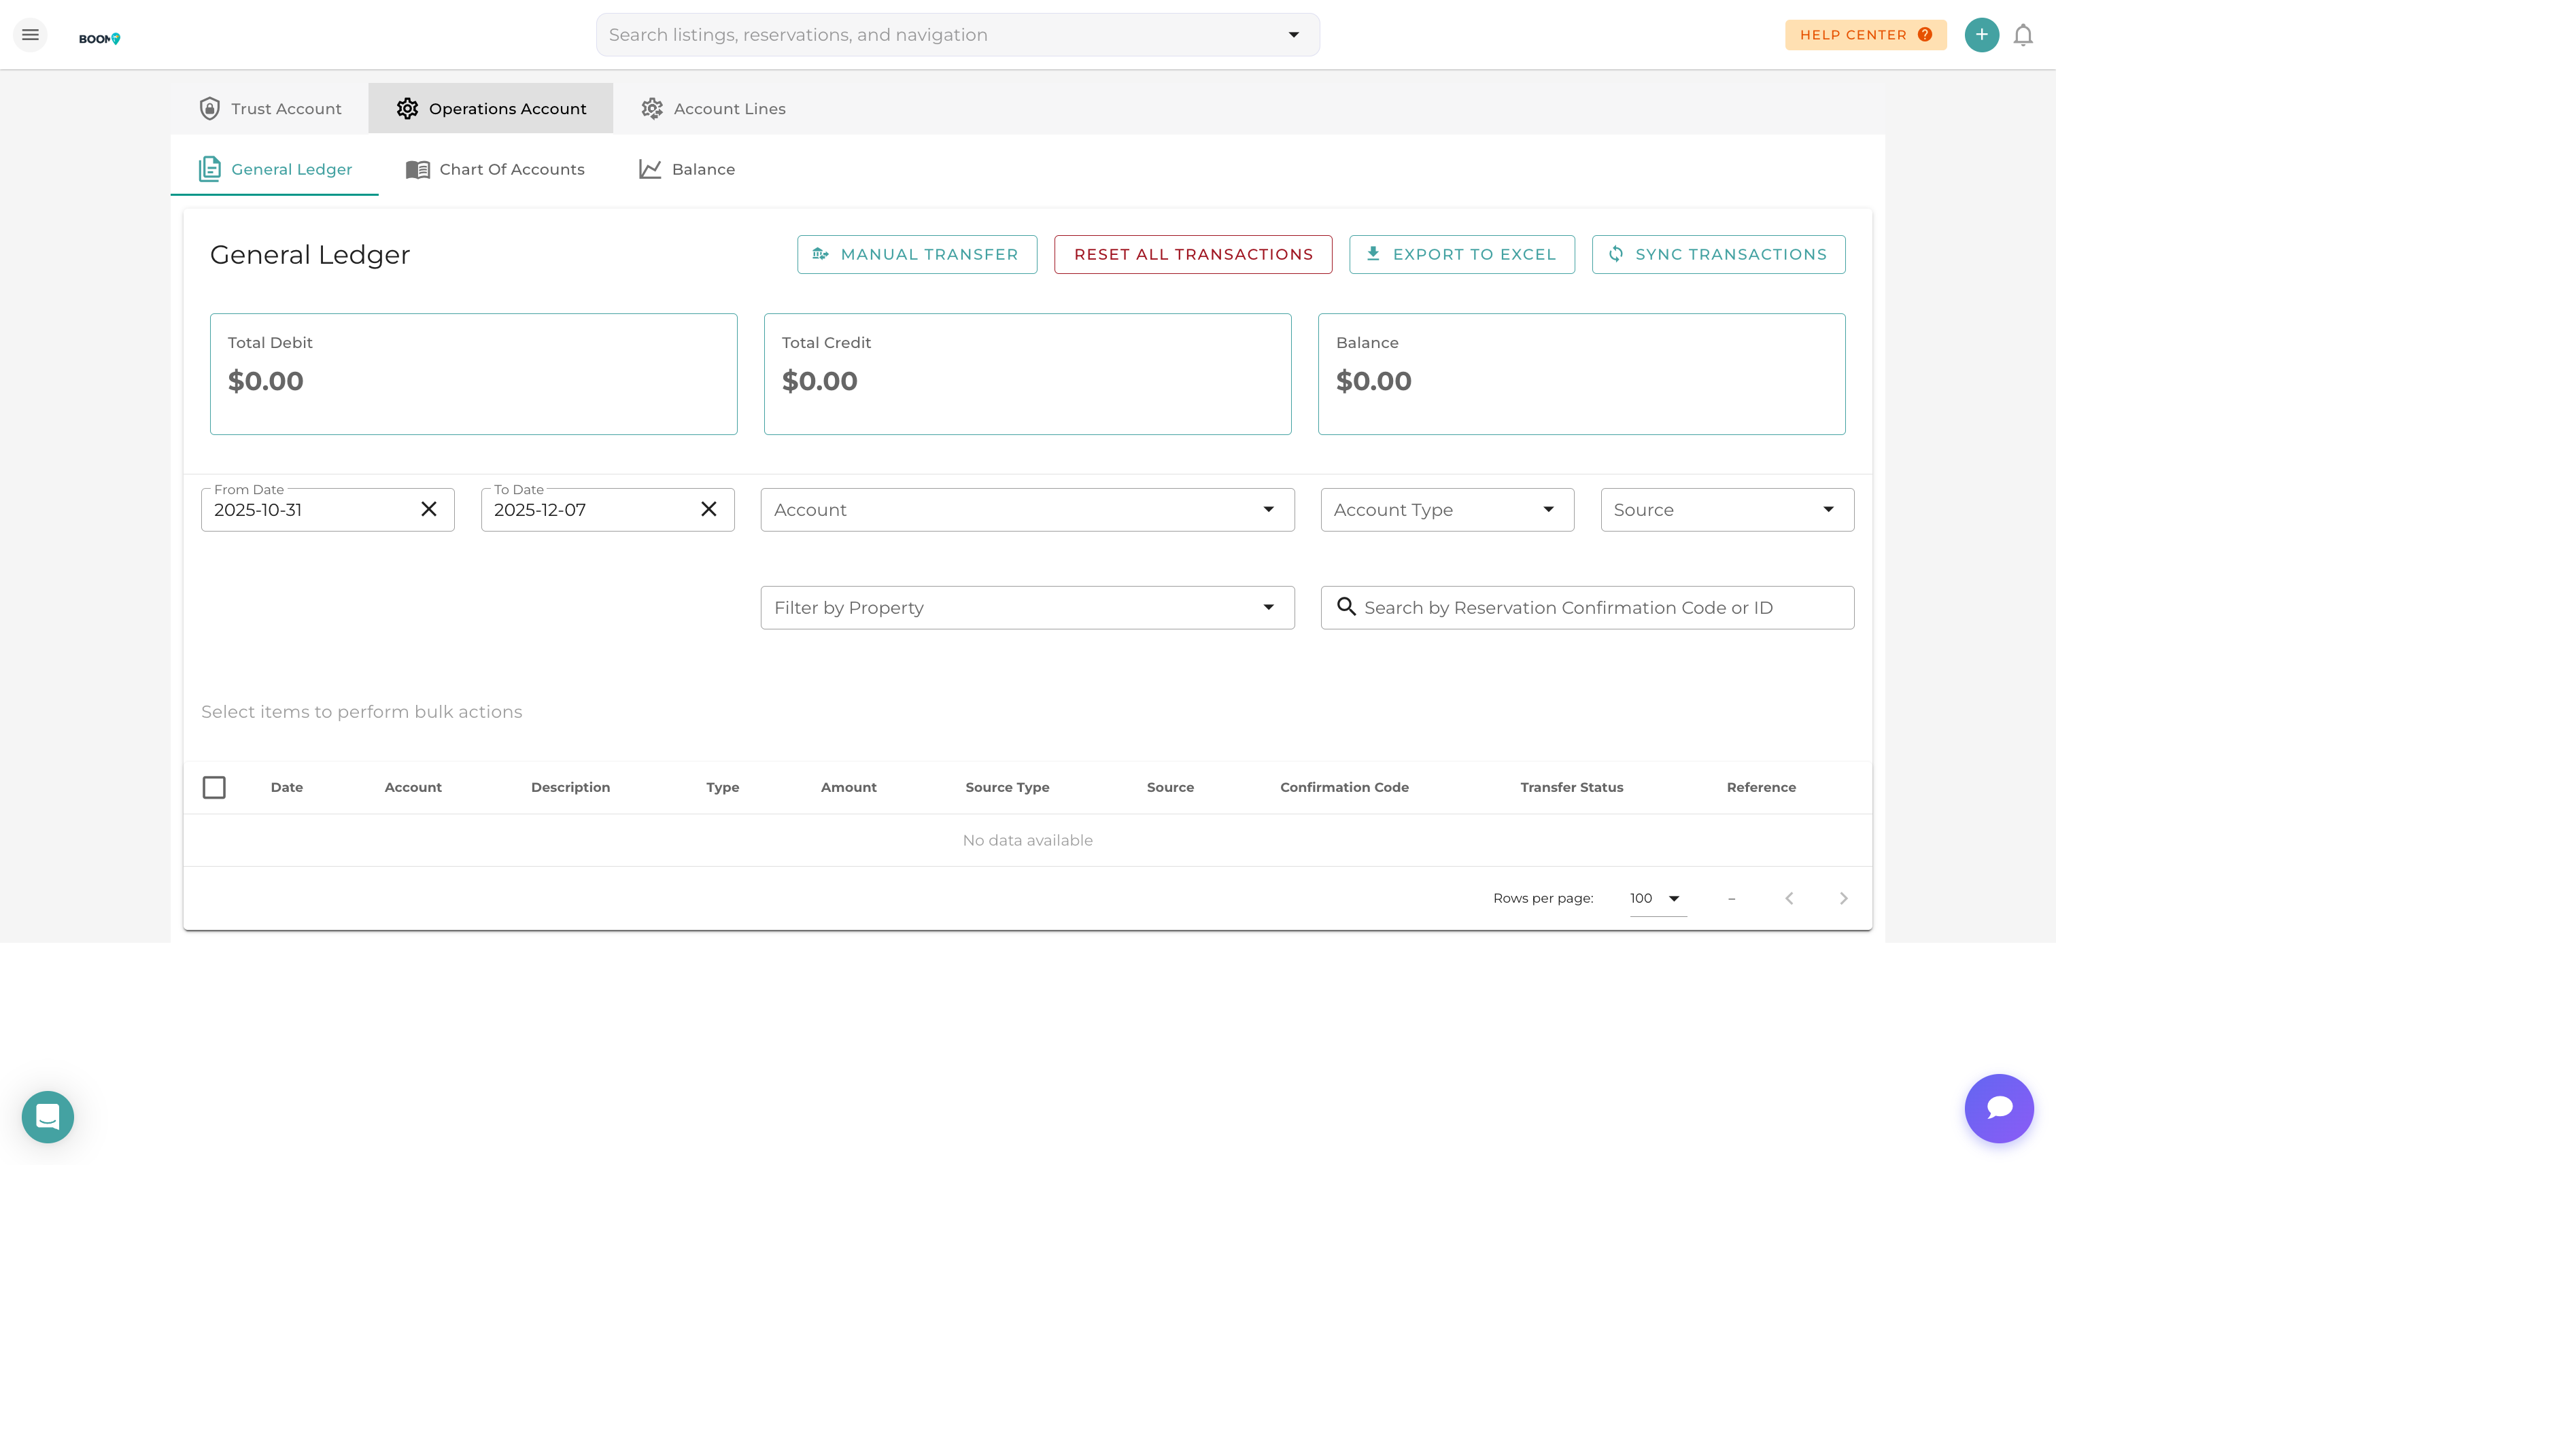
Task: Clear the From Date field
Action: pos(428,509)
